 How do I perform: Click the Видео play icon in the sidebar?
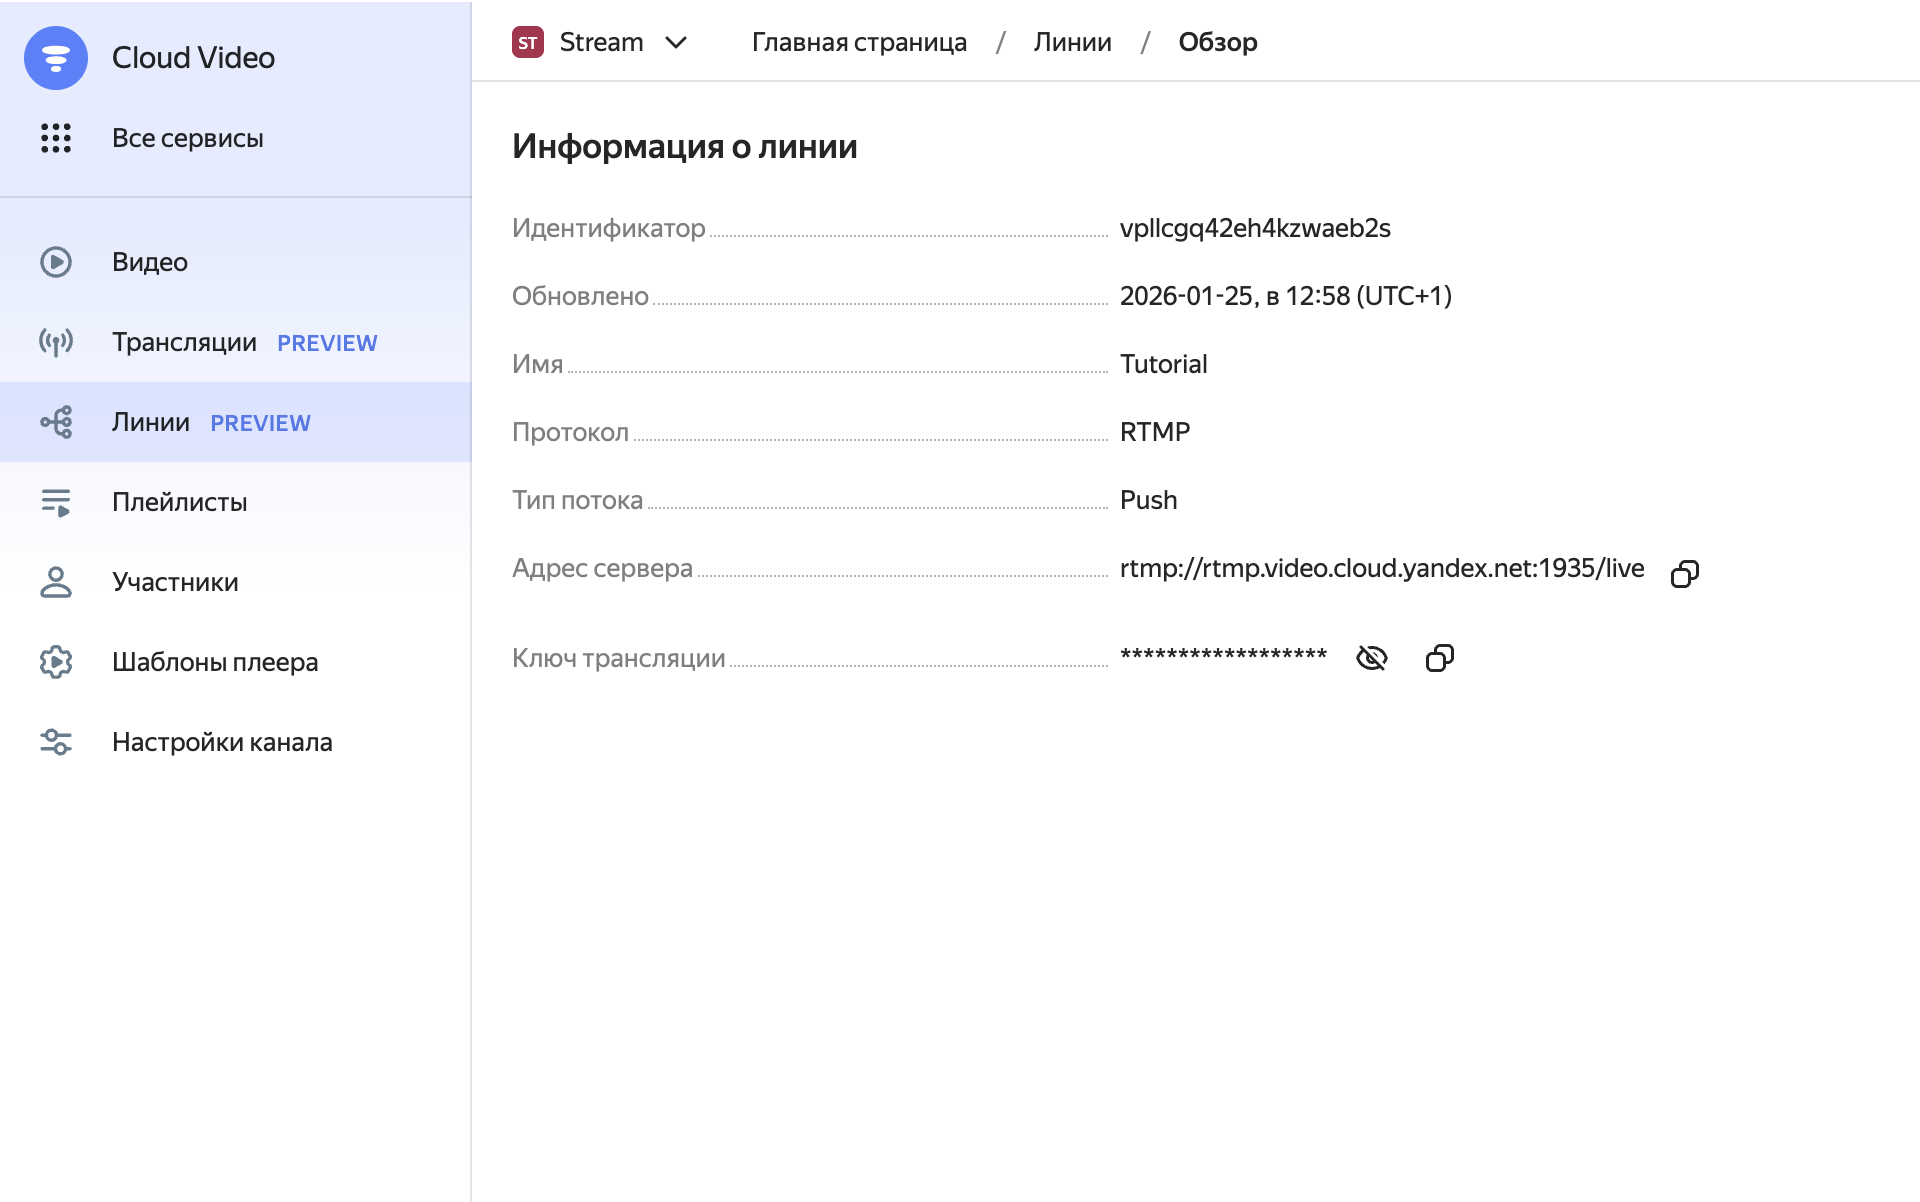pos(56,262)
